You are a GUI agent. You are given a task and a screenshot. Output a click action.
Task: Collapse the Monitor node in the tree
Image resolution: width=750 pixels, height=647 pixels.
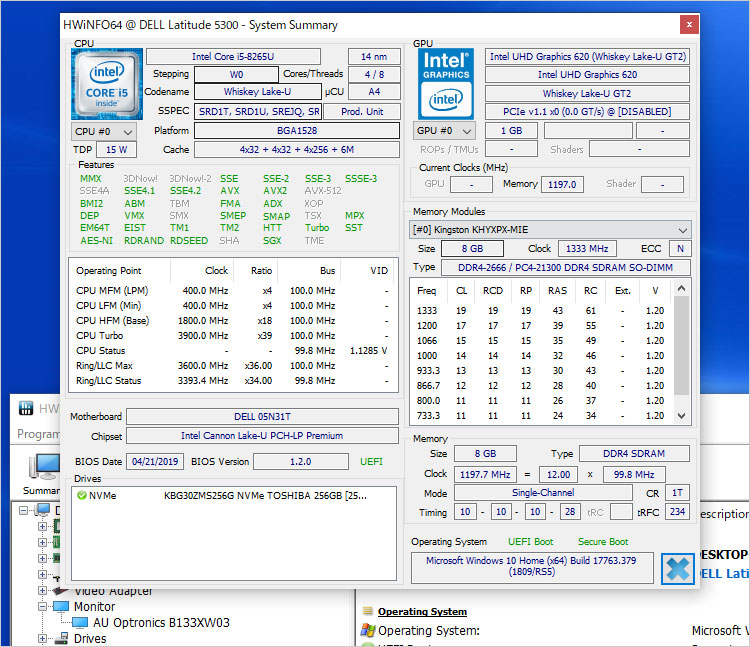(43, 606)
